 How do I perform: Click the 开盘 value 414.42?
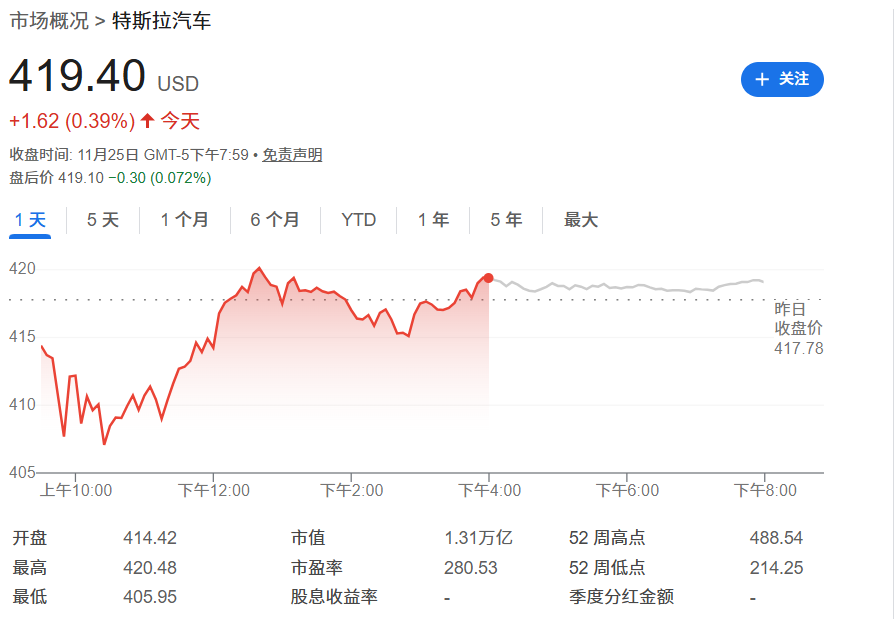[150, 537]
